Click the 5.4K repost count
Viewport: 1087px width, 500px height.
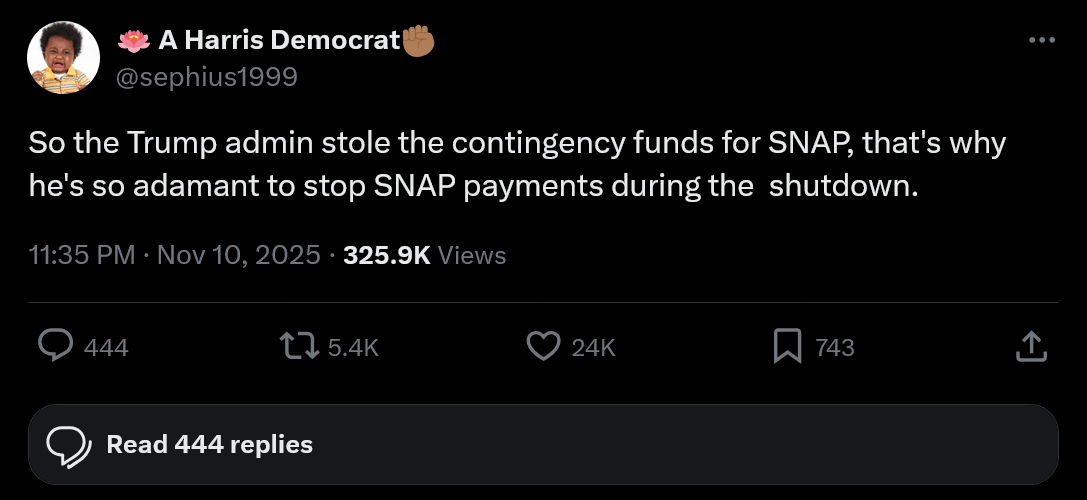353,347
